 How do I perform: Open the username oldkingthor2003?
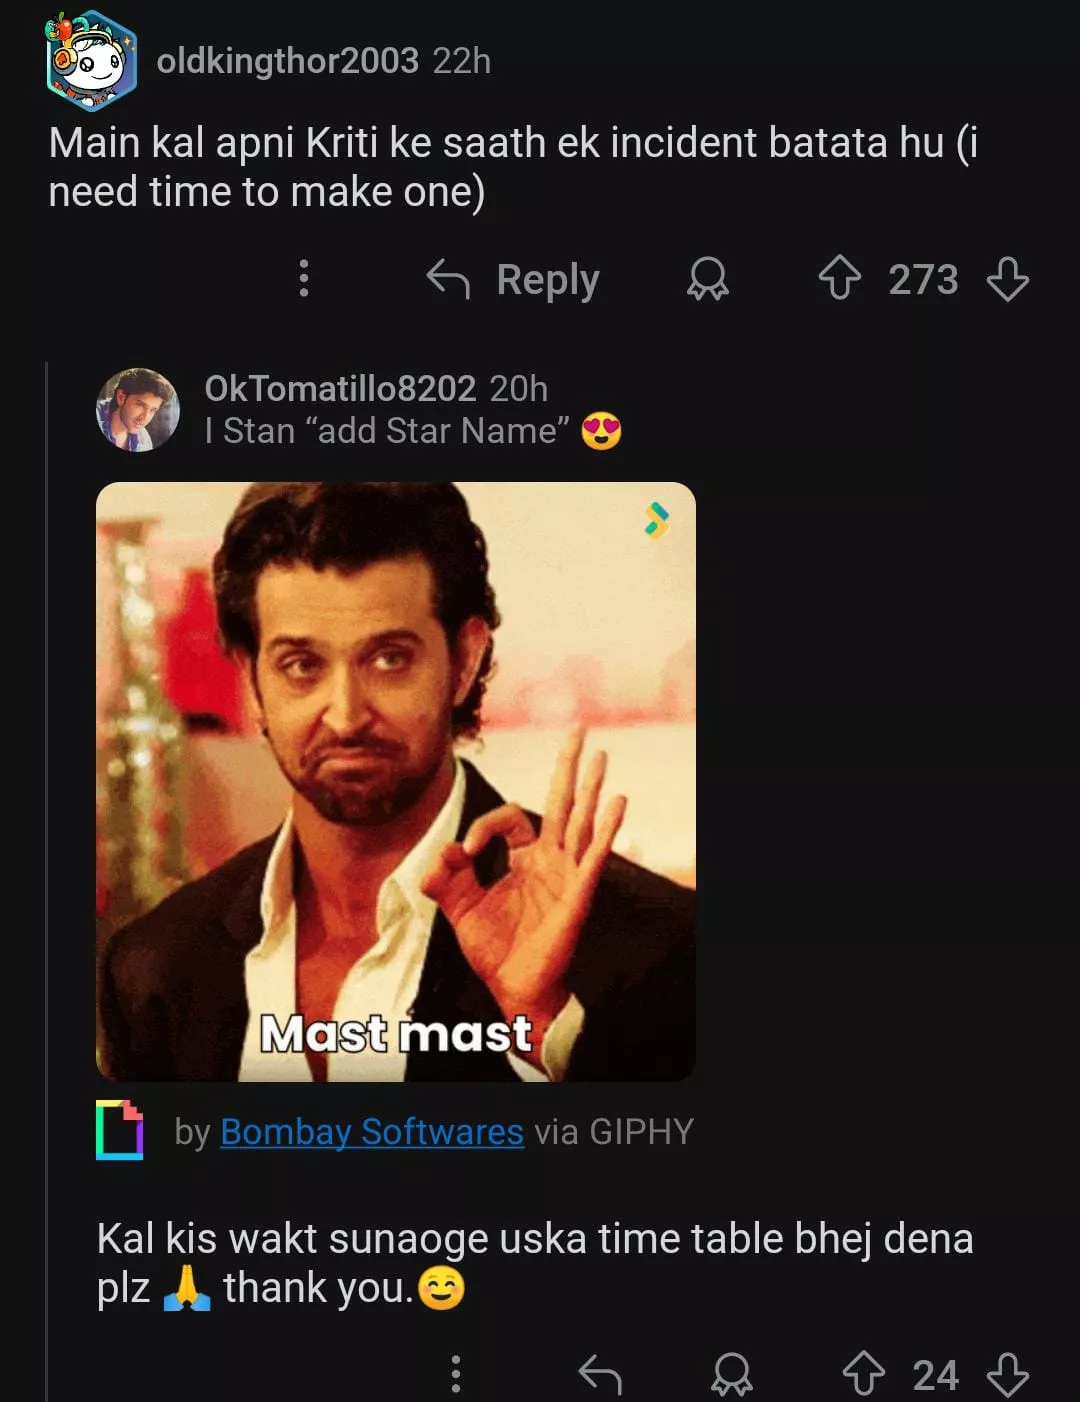tap(287, 61)
